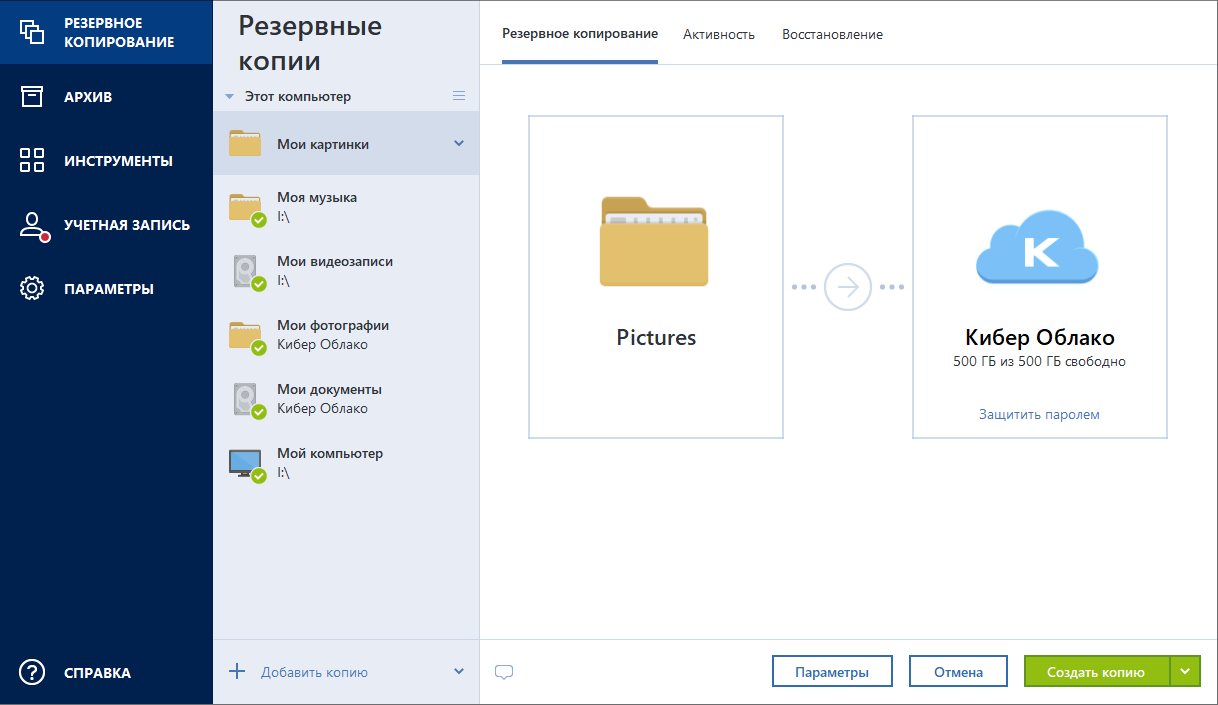Image resolution: width=1218 pixels, height=705 pixels.
Task: Open the Settings gear in sidebar
Action: pyautogui.click(x=32, y=289)
